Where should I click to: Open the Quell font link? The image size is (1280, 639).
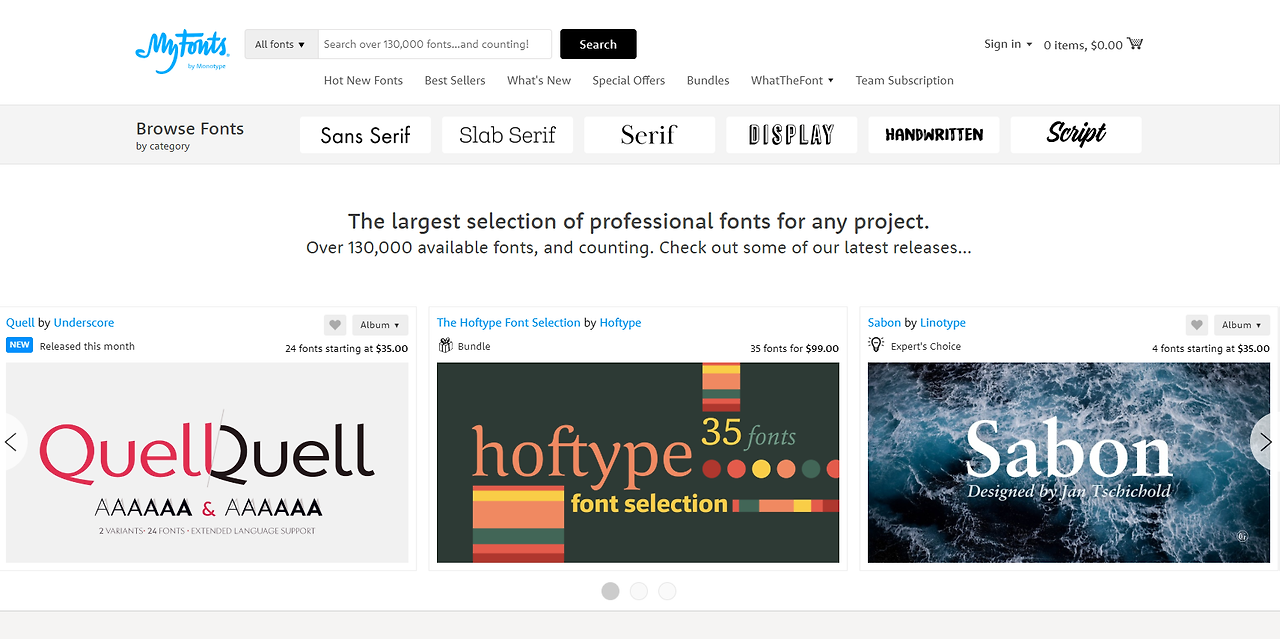tap(20, 323)
